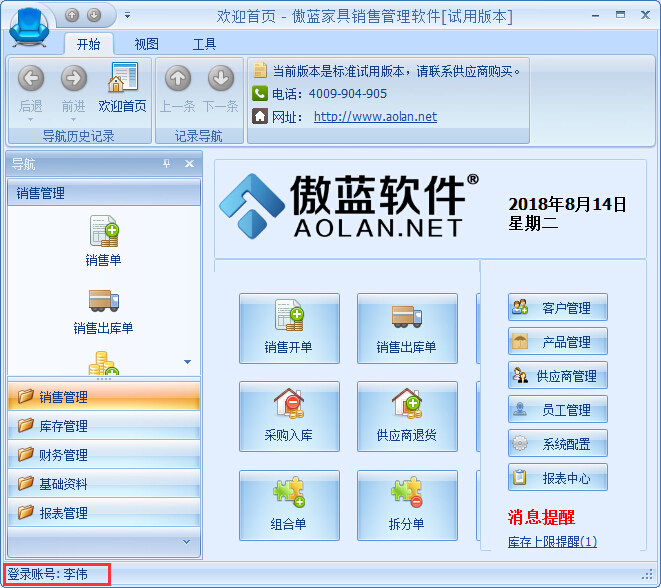Expand navigation list with blue down arrow
This screenshot has width=661, height=588.
pyautogui.click(x=187, y=361)
